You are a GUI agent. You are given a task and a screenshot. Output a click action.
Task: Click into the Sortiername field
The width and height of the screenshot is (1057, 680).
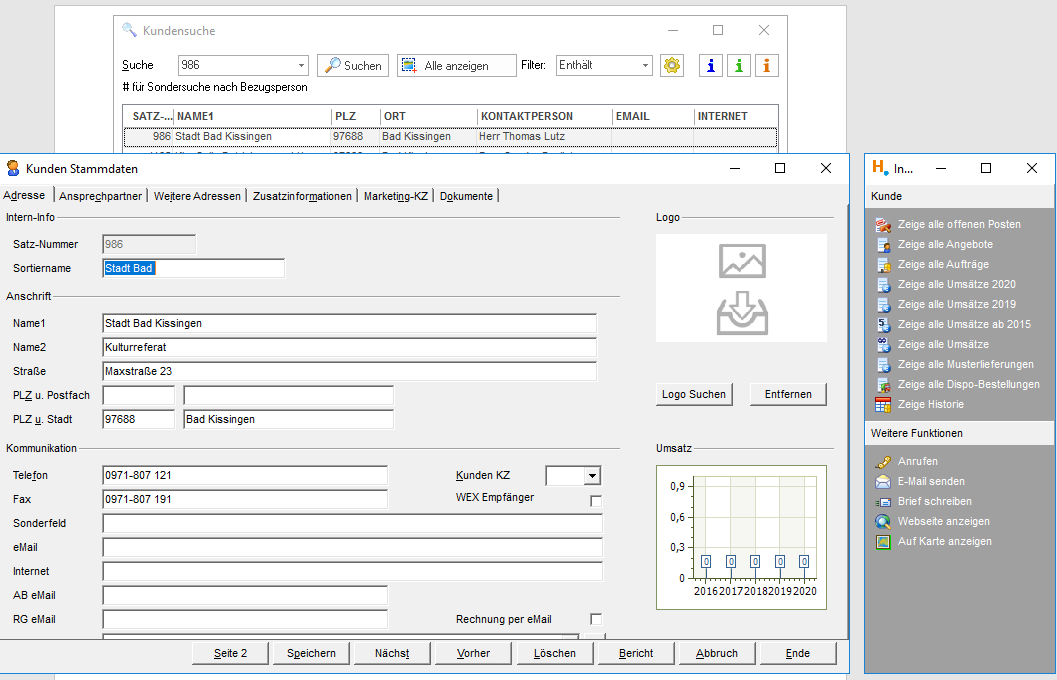193,268
